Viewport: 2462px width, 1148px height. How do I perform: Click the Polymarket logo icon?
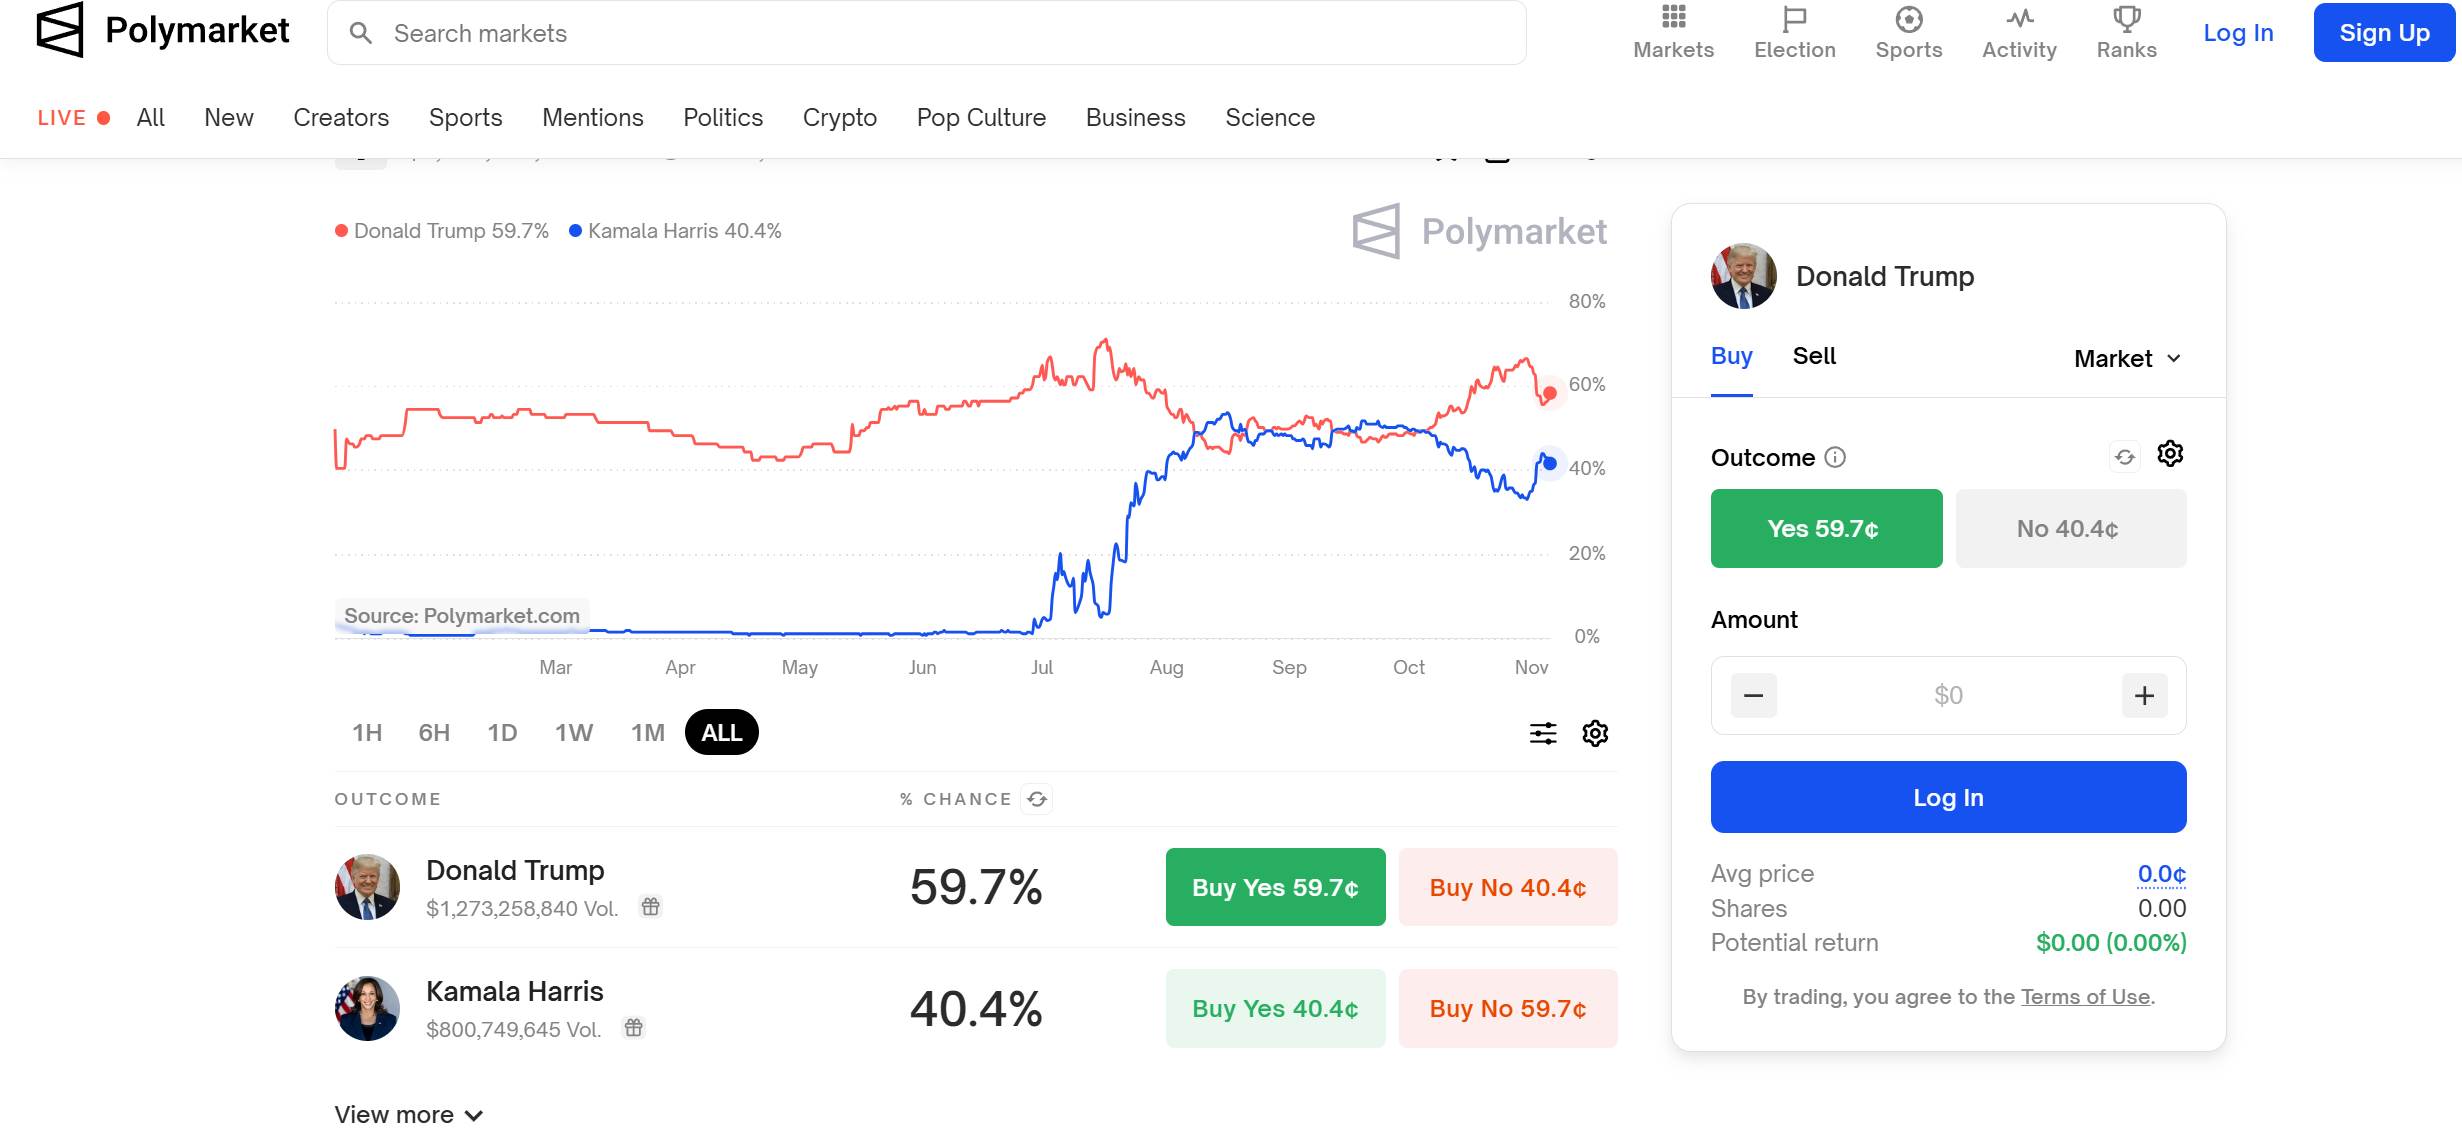point(60,30)
